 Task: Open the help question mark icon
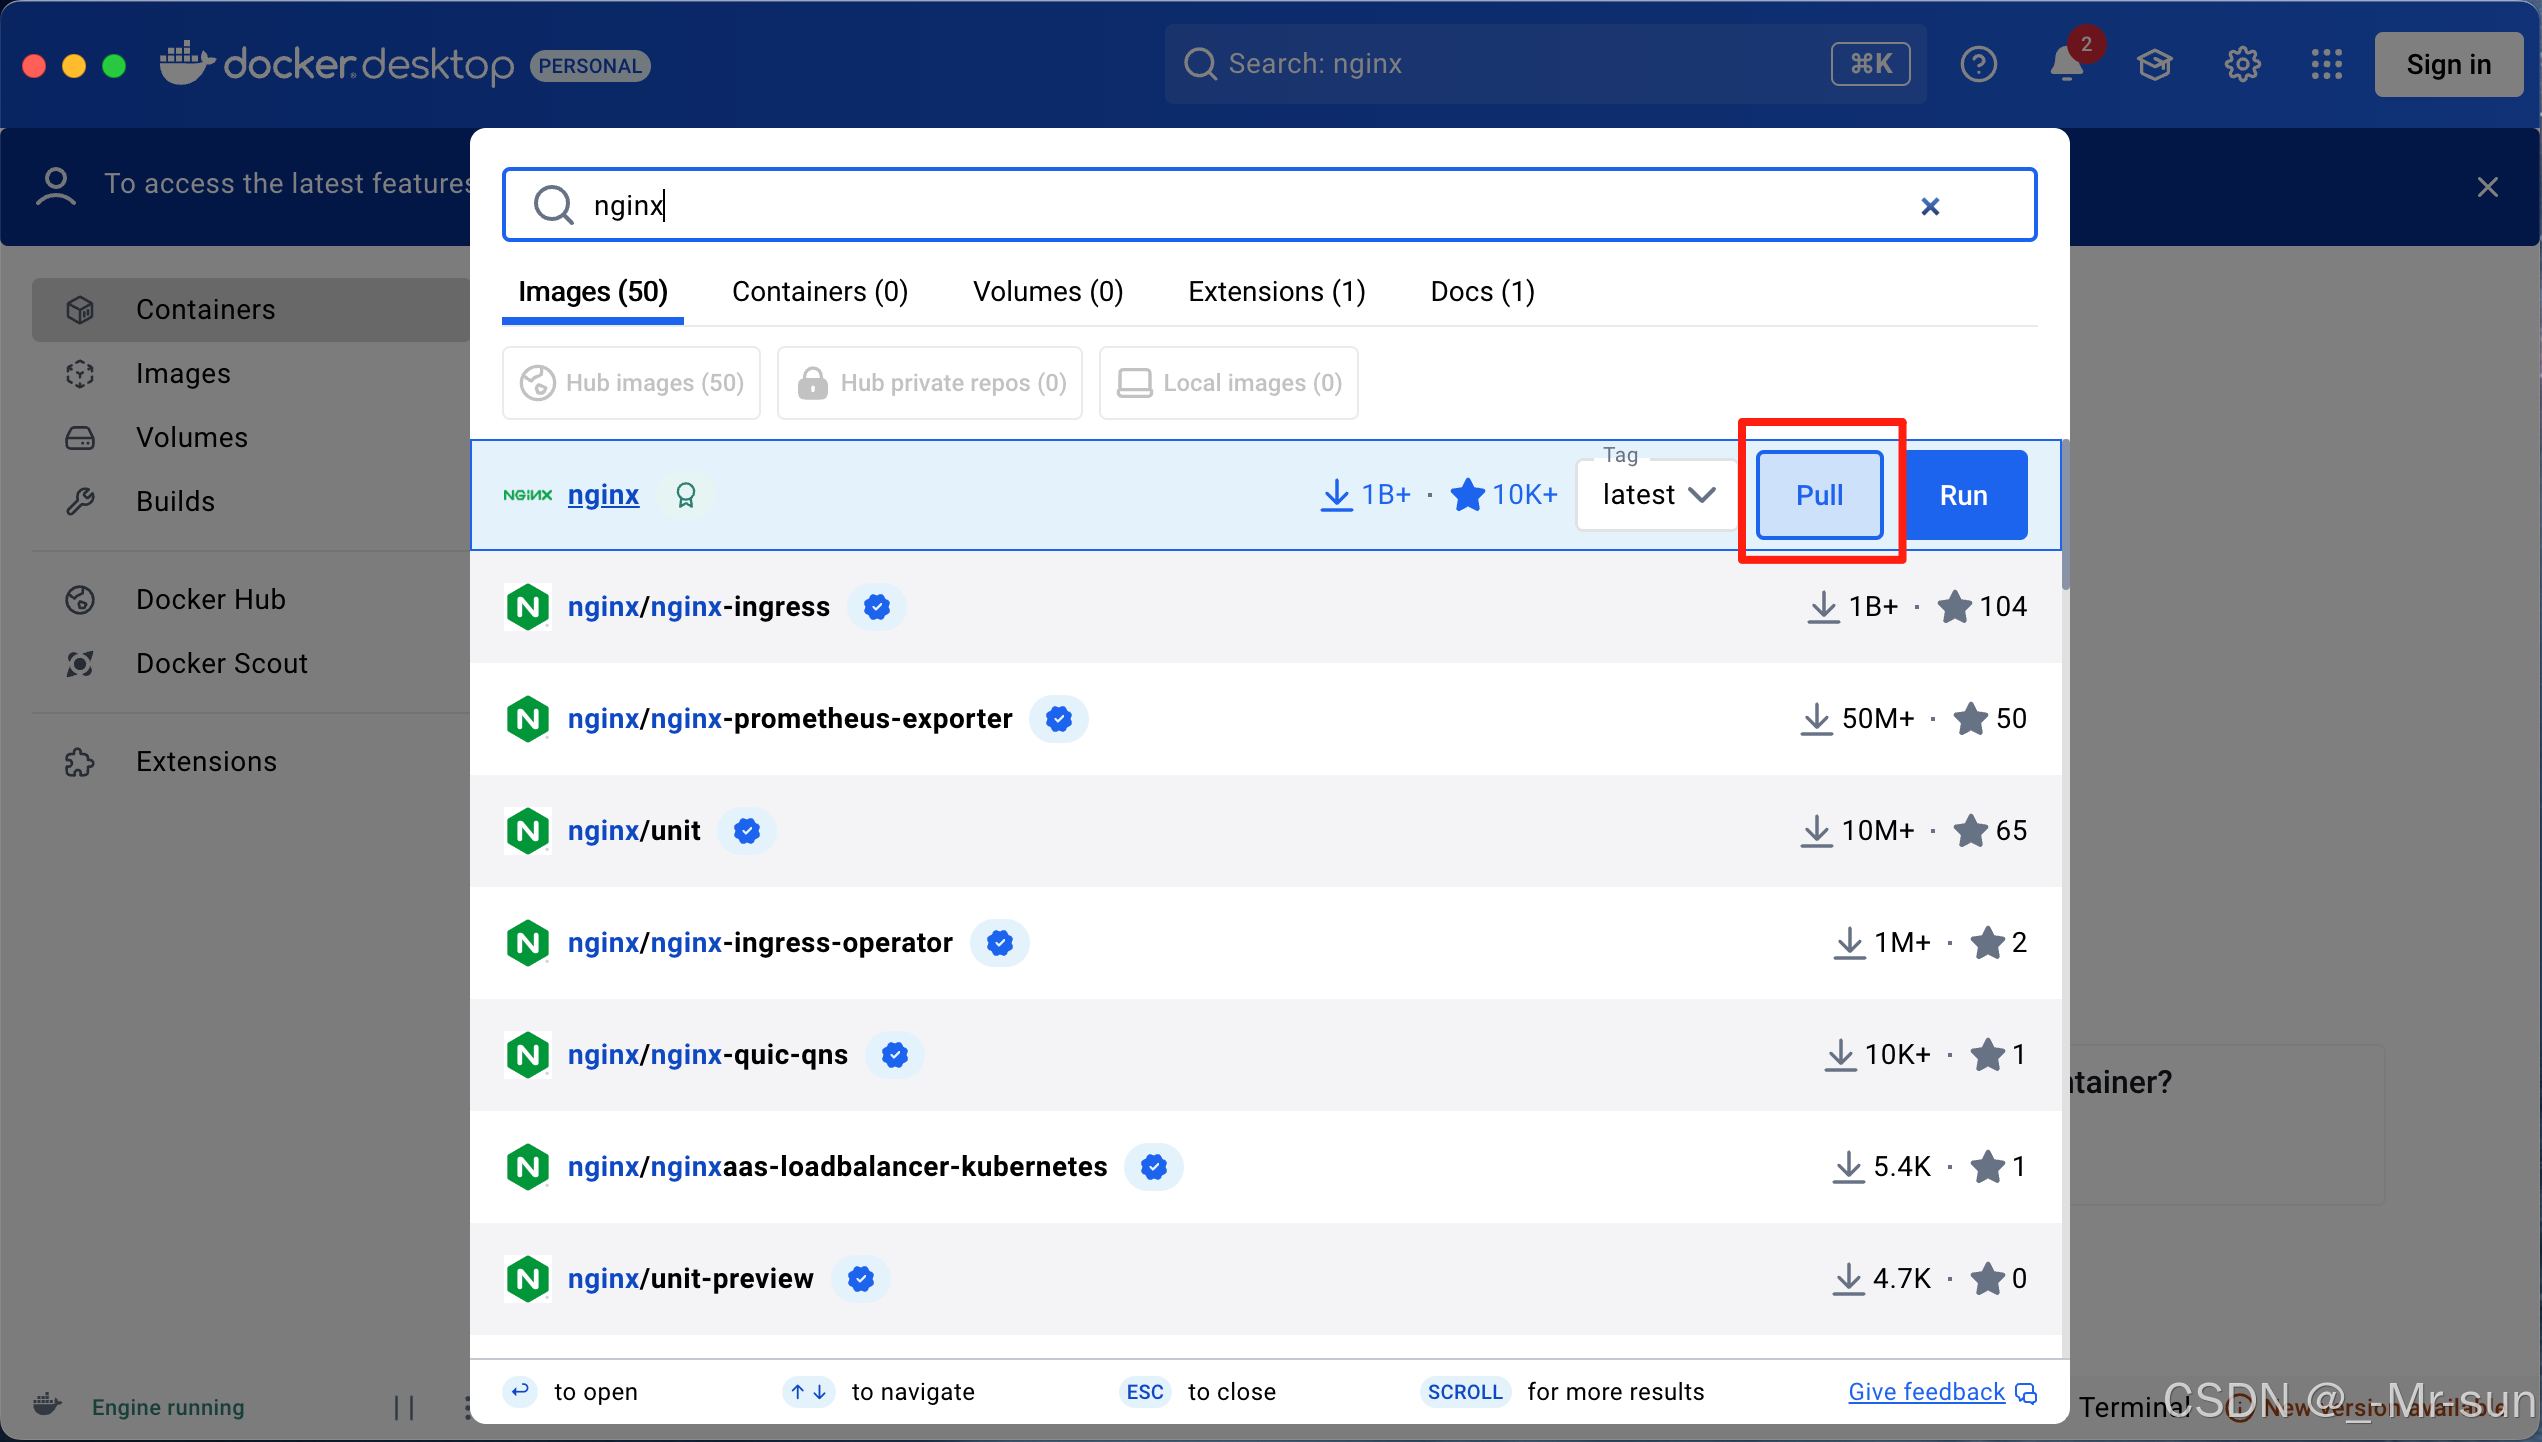pyautogui.click(x=1978, y=65)
